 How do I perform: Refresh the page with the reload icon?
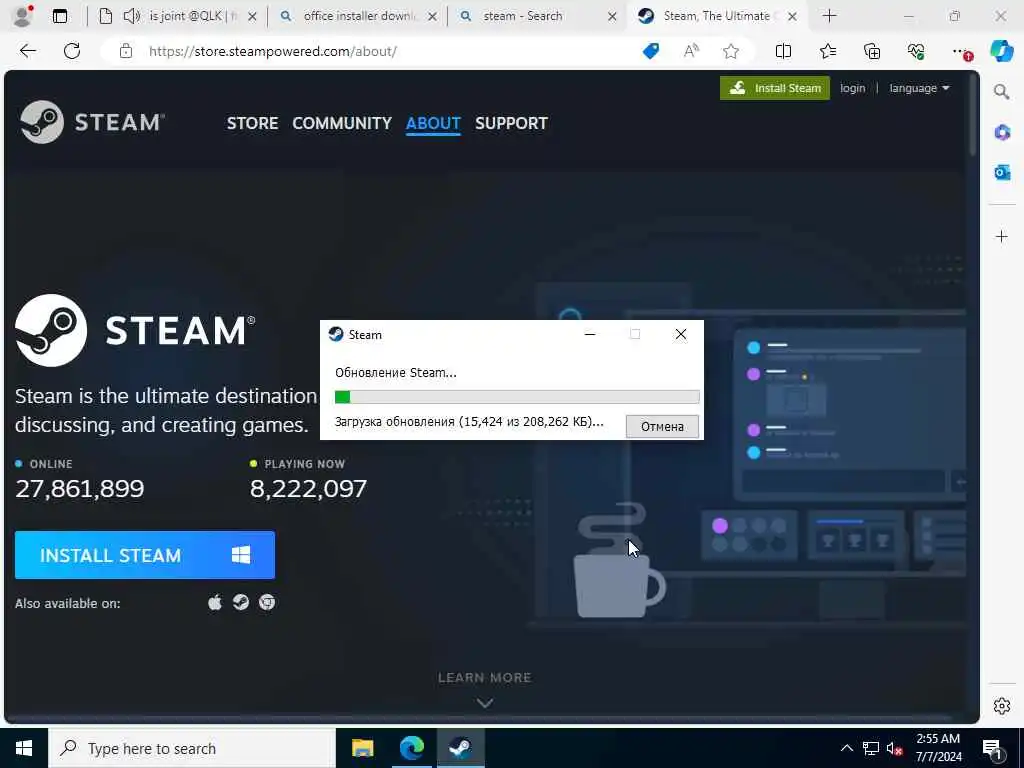coord(72,51)
